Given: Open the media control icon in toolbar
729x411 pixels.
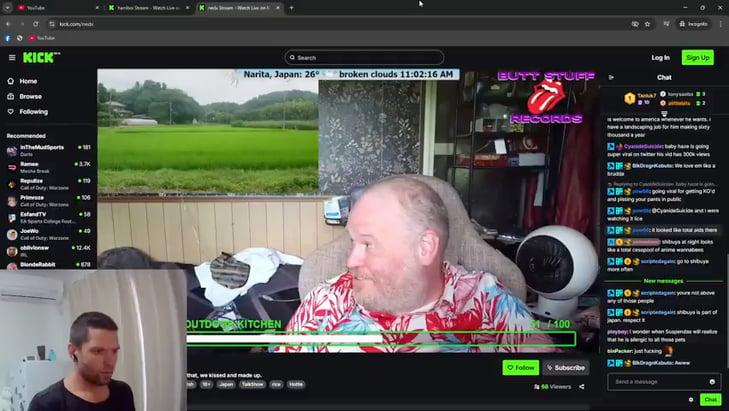Looking at the screenshot, I should tap(666, 24).
